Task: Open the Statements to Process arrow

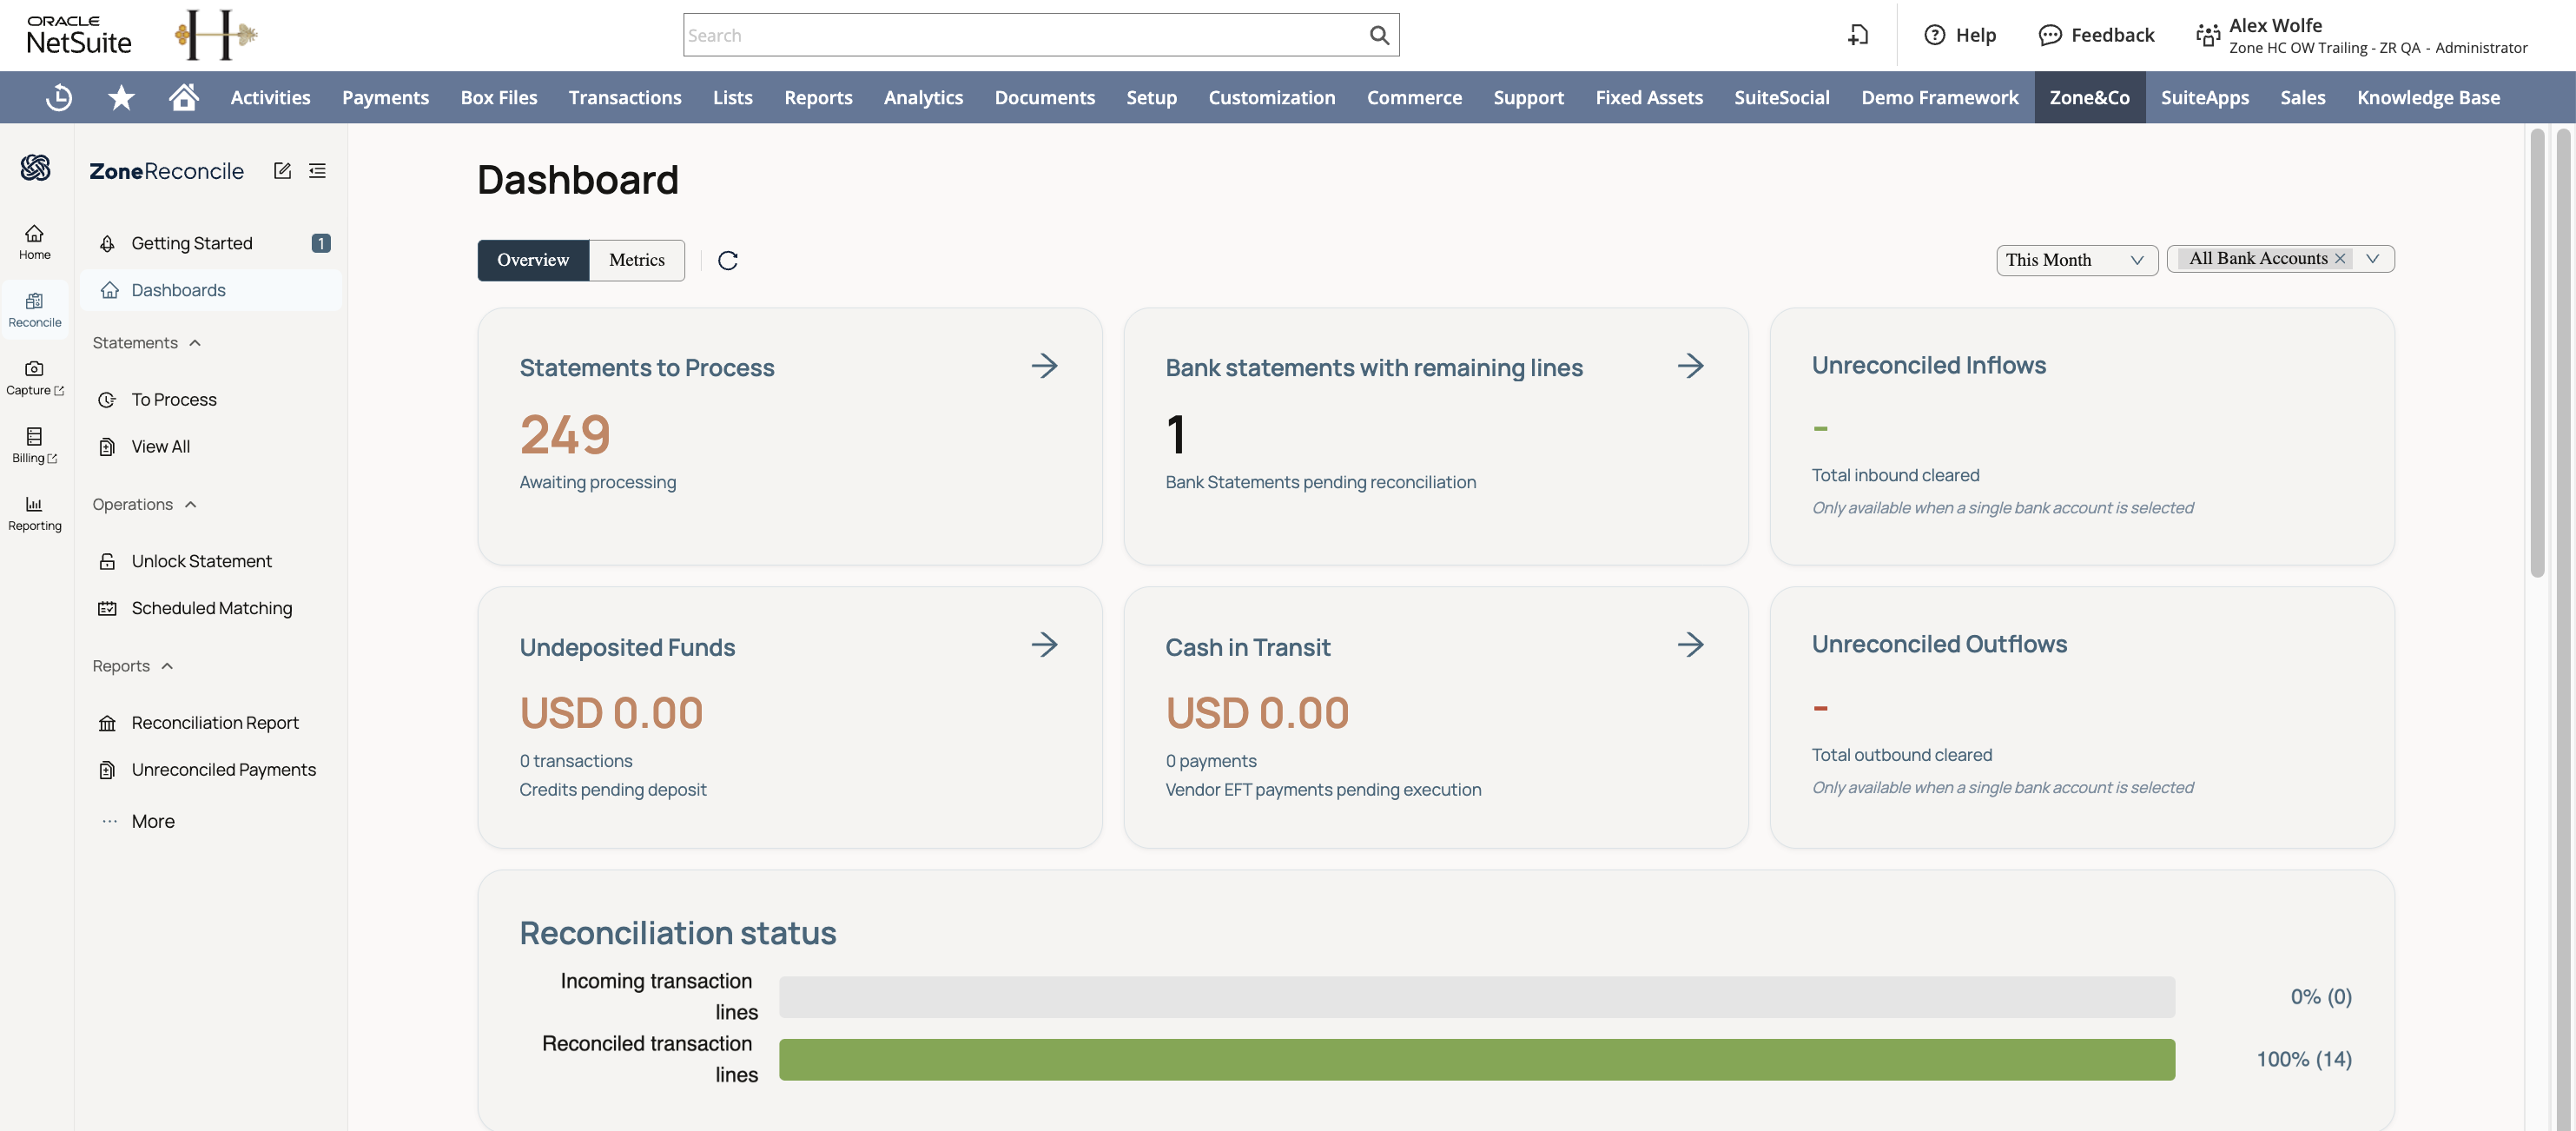Action: (x=1044, y=366)
